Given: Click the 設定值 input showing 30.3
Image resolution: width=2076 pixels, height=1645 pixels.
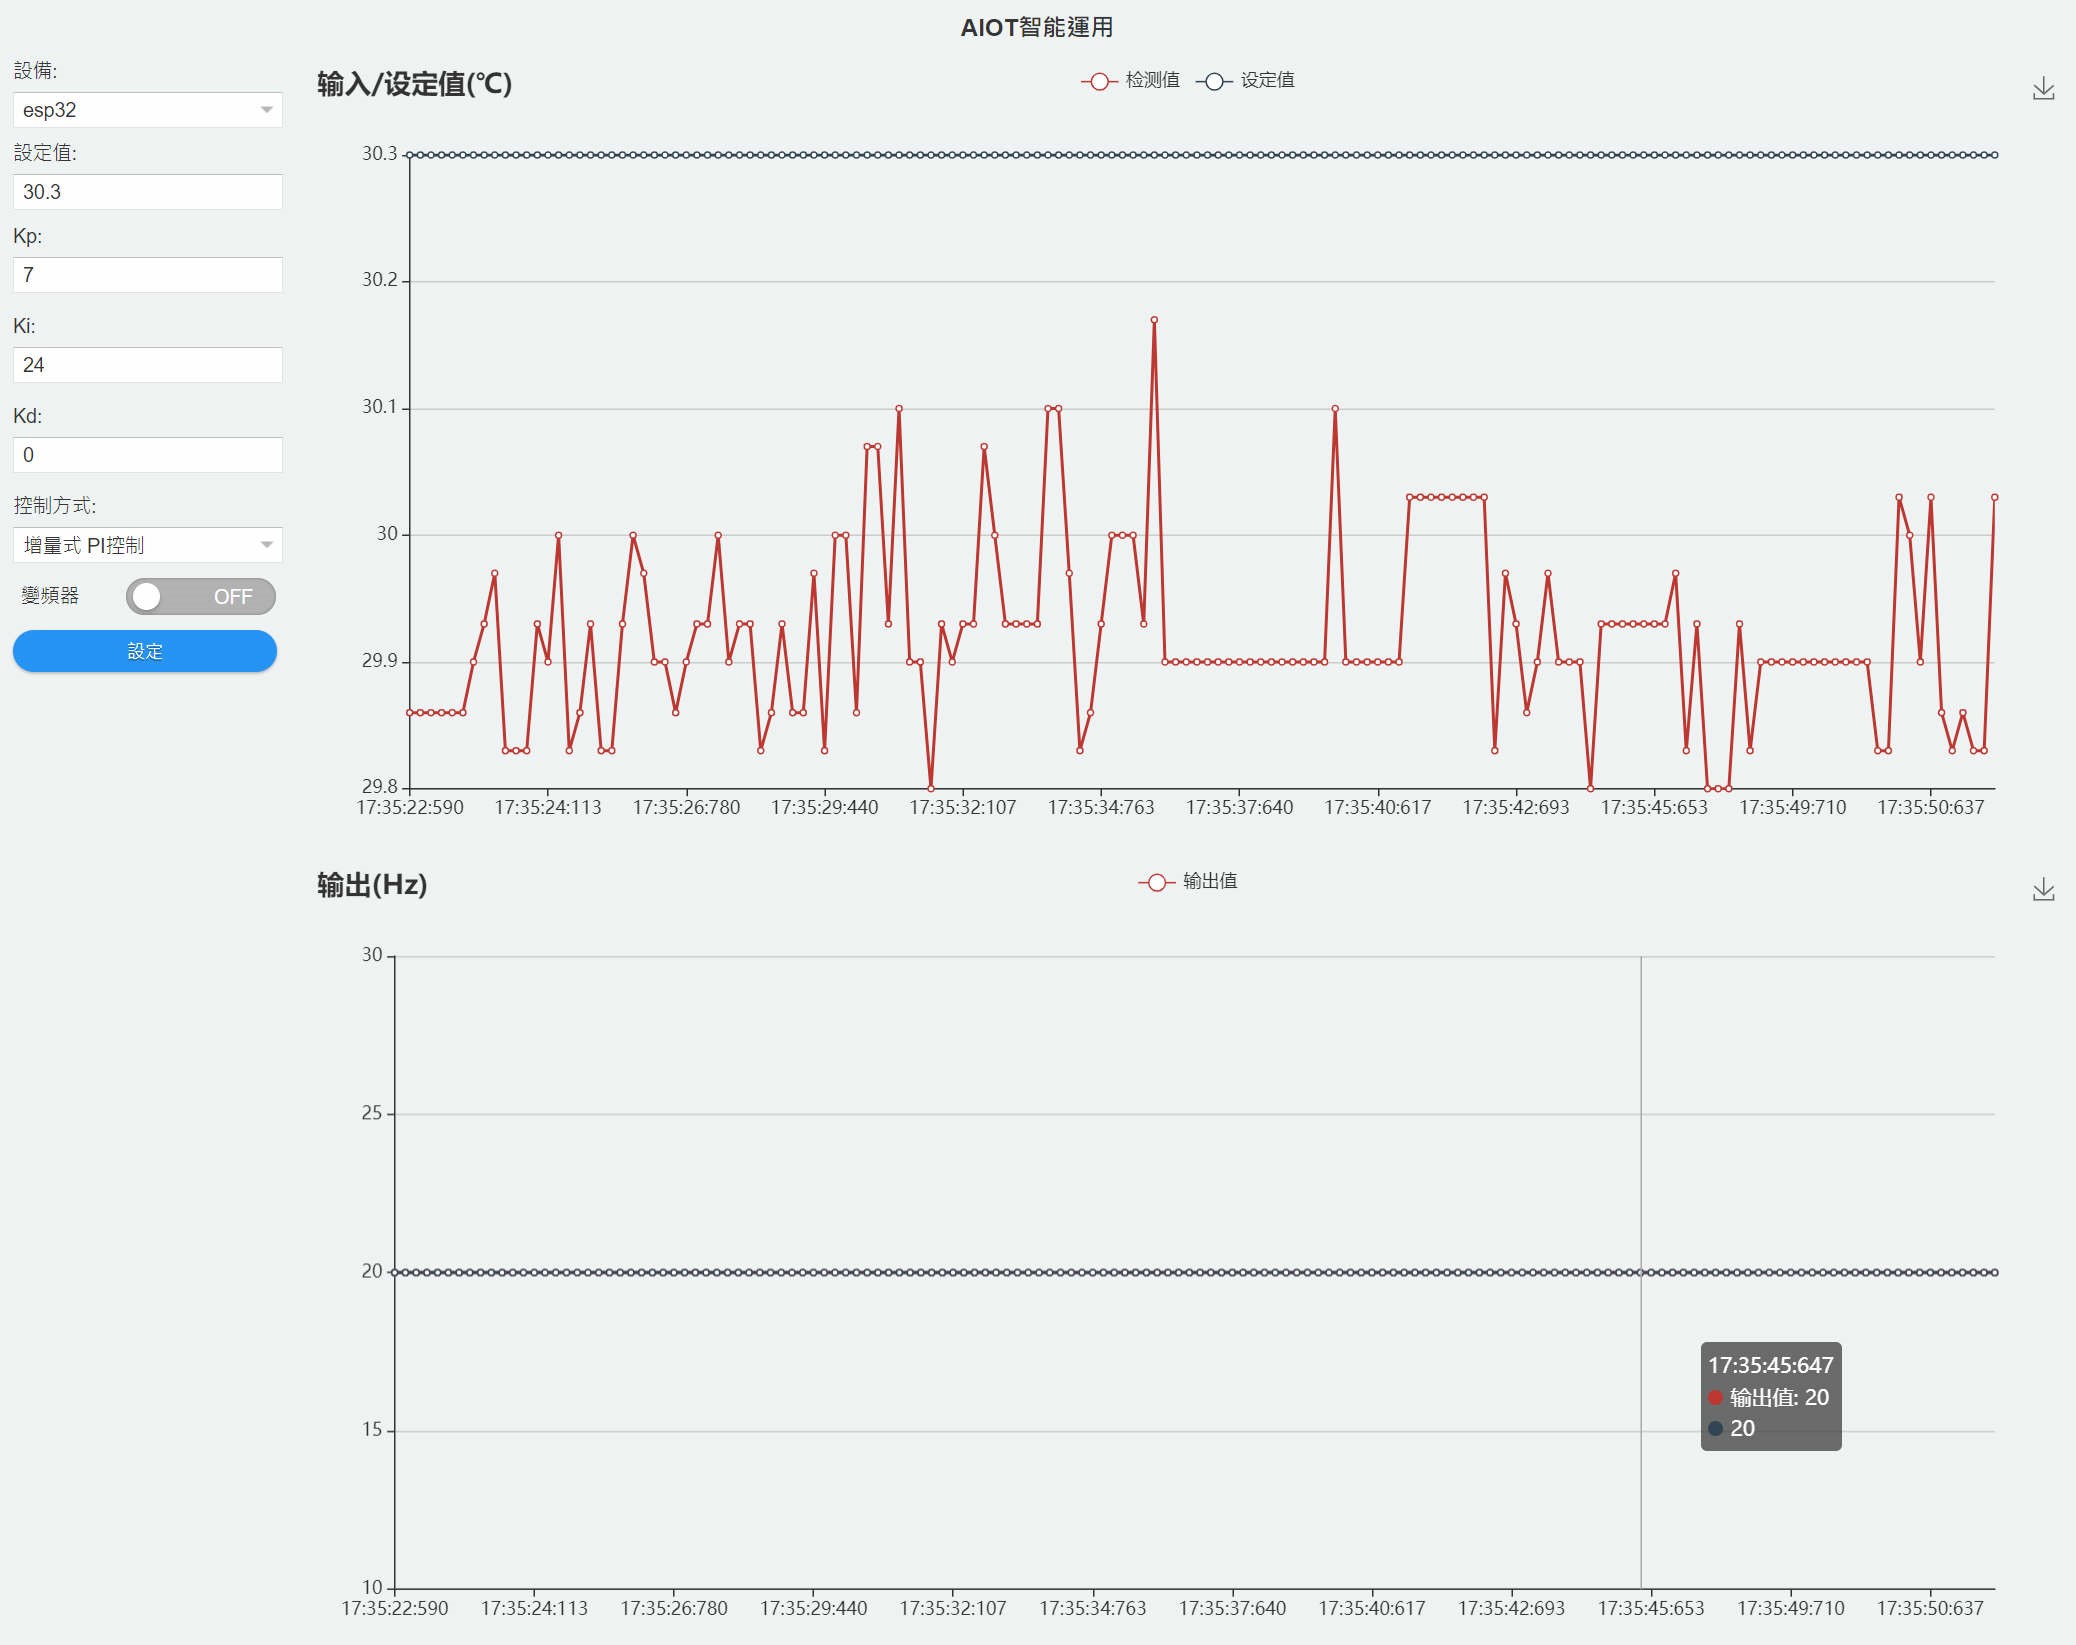Looking at the screenshot, I should [147, 192].
